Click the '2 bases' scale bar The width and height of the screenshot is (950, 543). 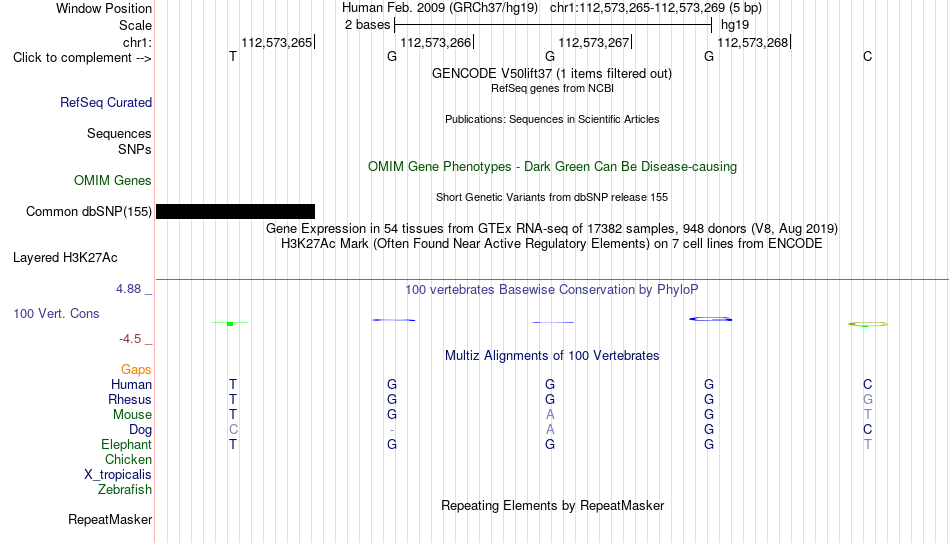pos(553,25)
